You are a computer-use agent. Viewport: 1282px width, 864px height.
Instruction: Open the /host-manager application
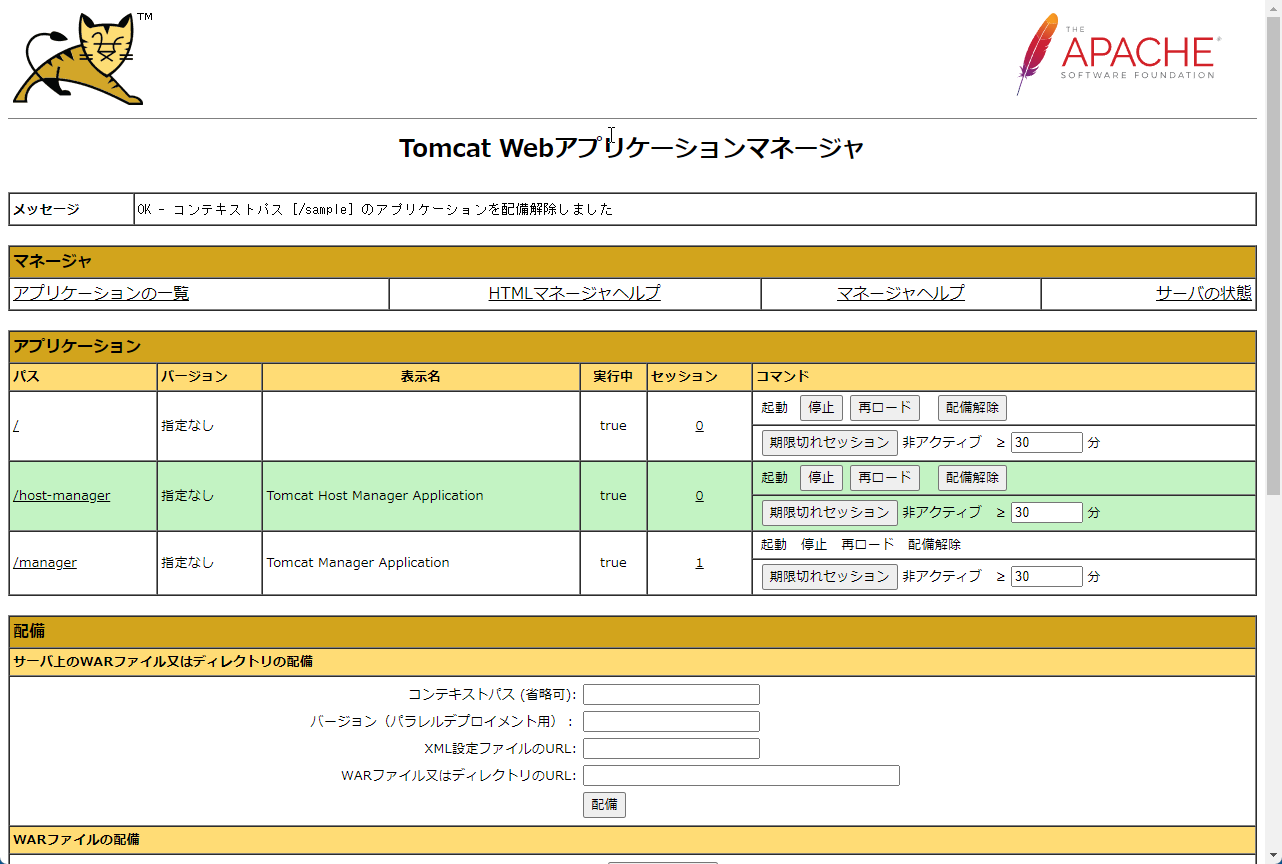click(60, 495)
